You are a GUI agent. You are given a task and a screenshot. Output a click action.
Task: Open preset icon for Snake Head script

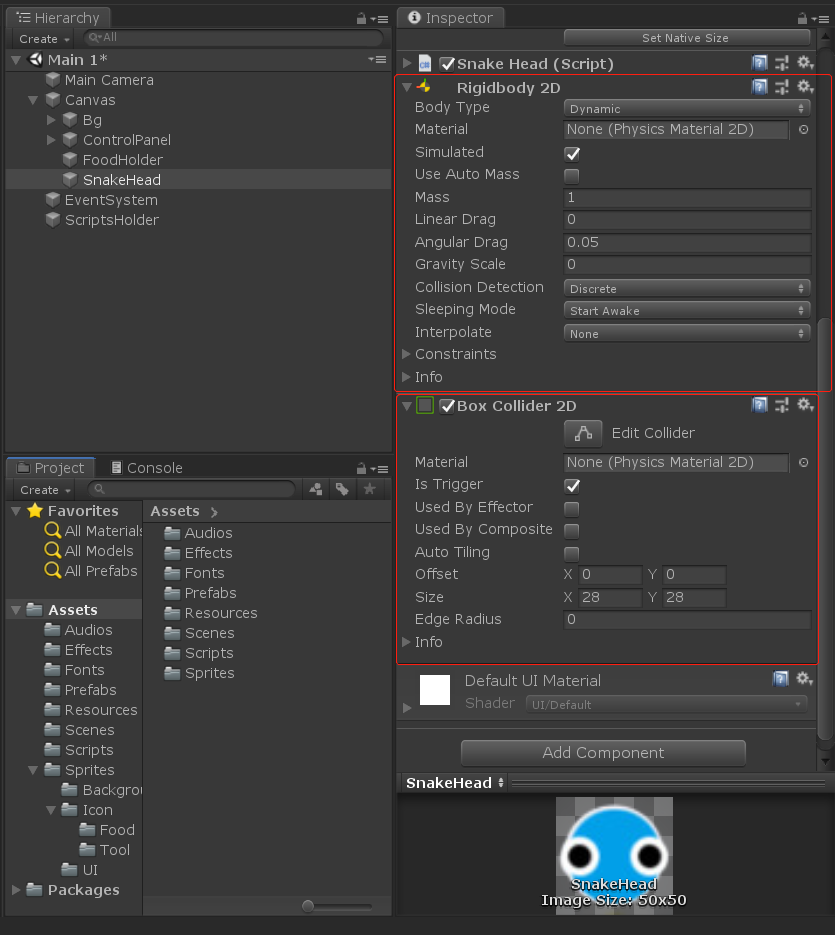781,63
